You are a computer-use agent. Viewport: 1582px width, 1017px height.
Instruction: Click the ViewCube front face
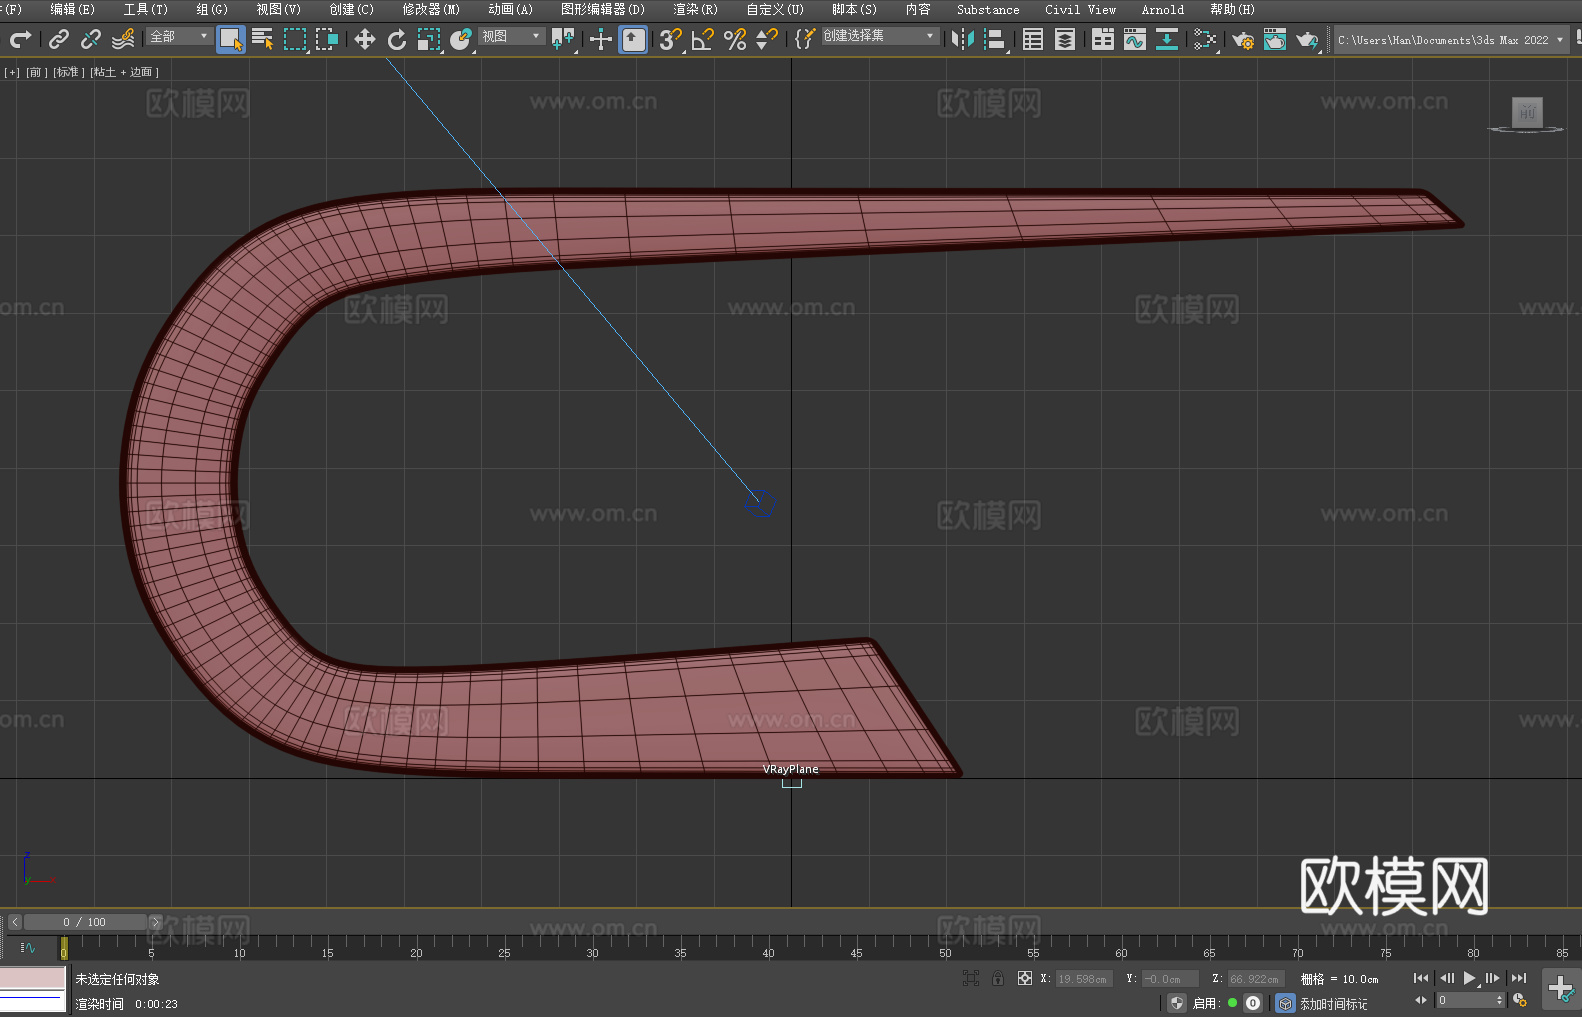pyautogui.click(x=1527, y=111)
